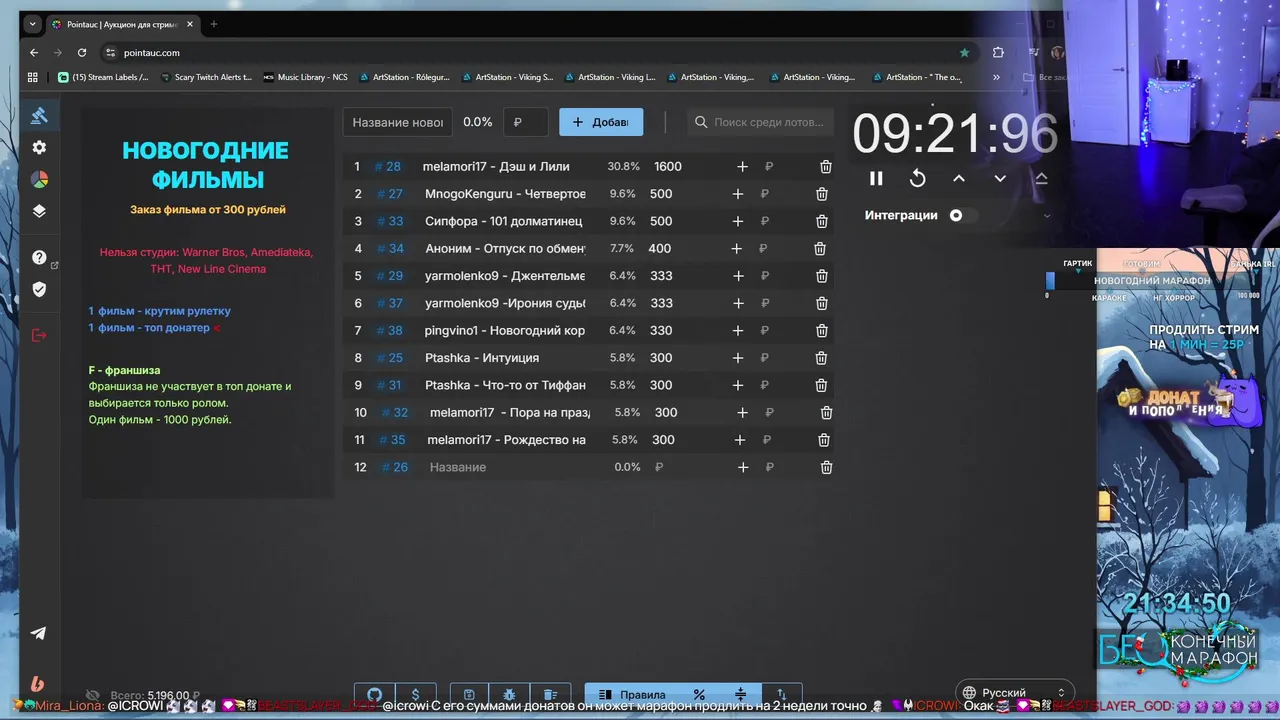
Task: Open the auction gavel page in sidebar
Action: click(x=39, y=115)
